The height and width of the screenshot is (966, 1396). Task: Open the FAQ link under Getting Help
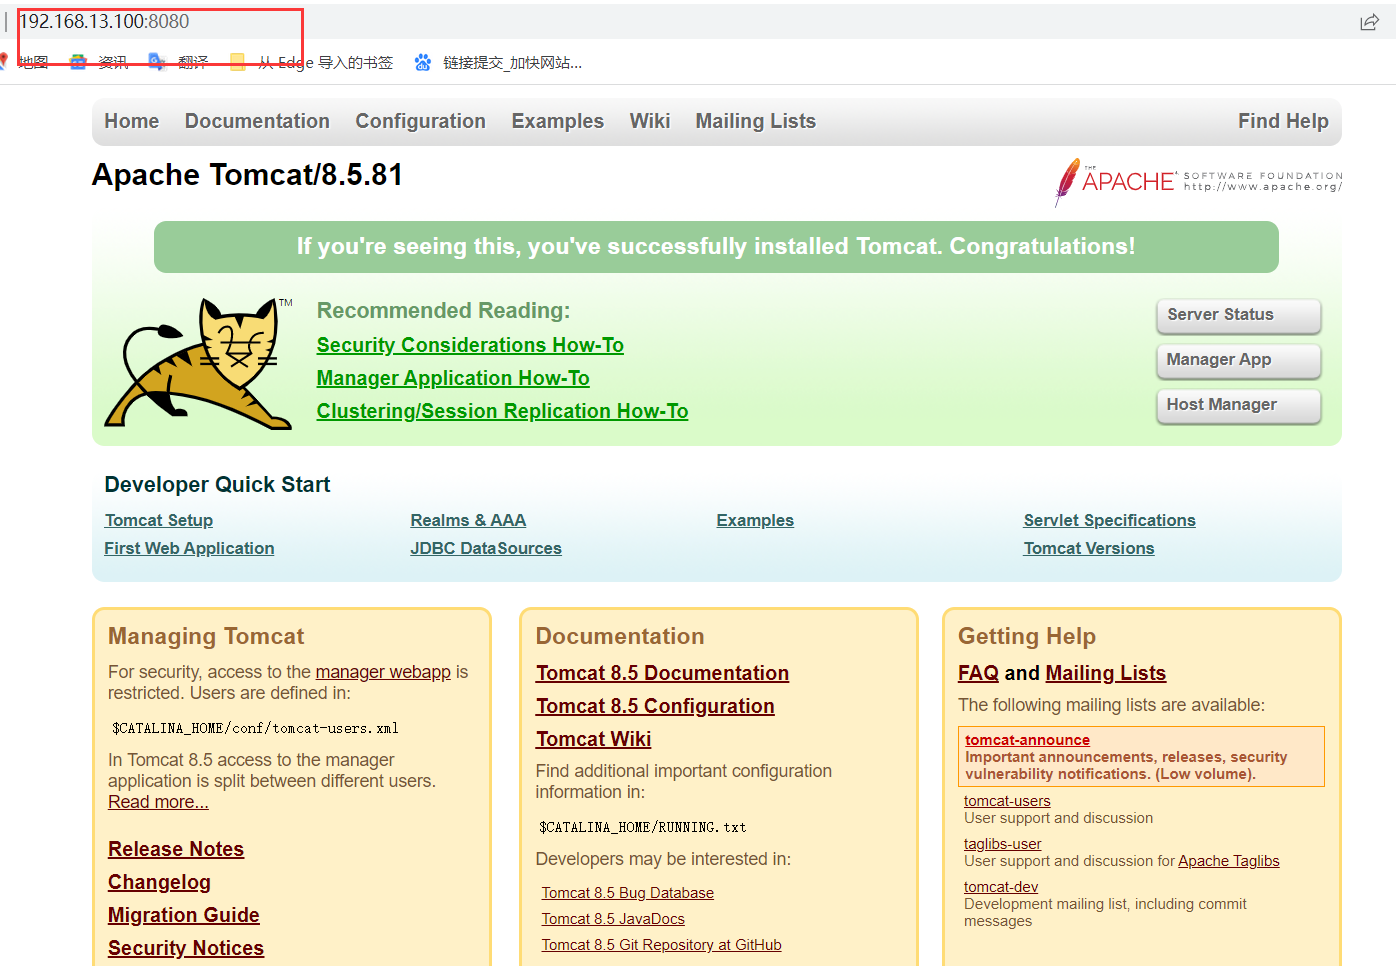pyautogui.click(x=978, y=673)
